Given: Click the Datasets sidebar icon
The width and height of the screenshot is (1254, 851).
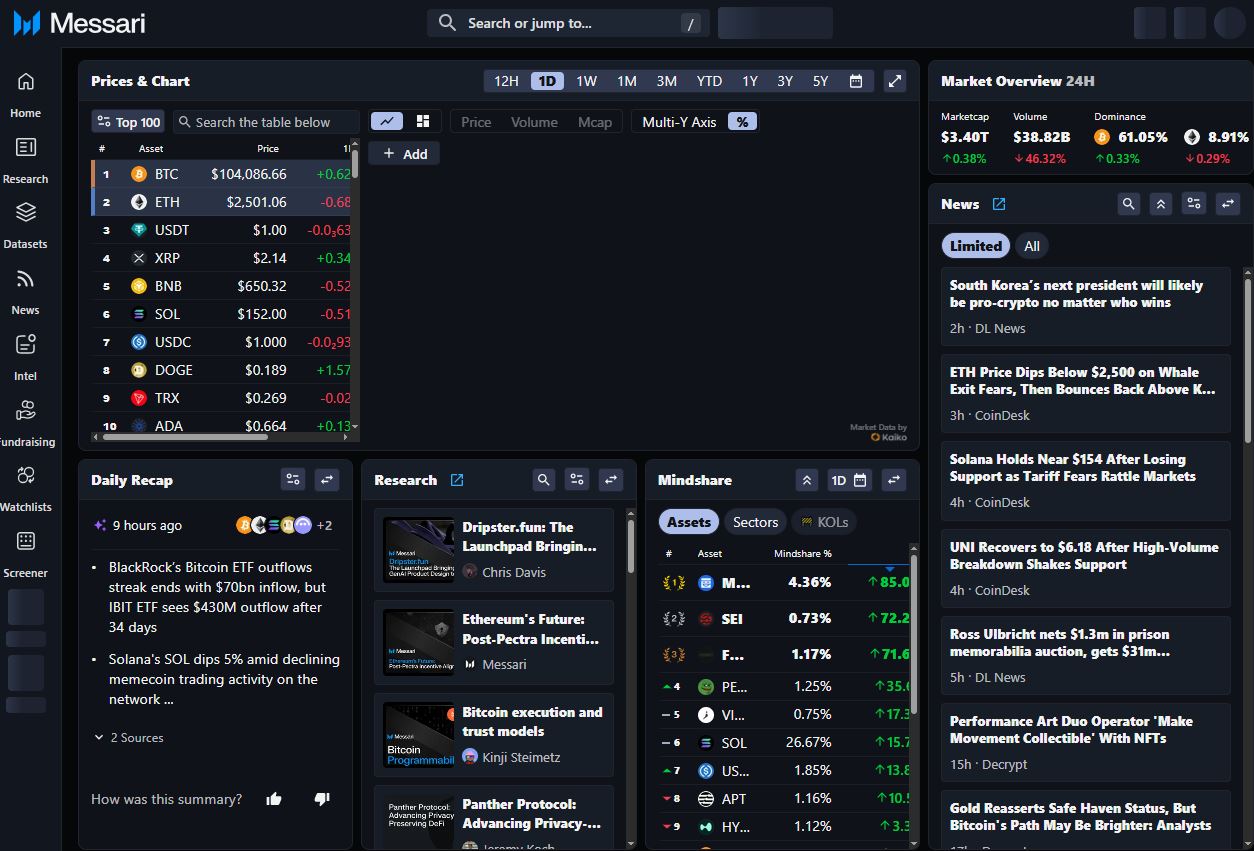Looking at the screenshot, I should [x=26, y=213].
